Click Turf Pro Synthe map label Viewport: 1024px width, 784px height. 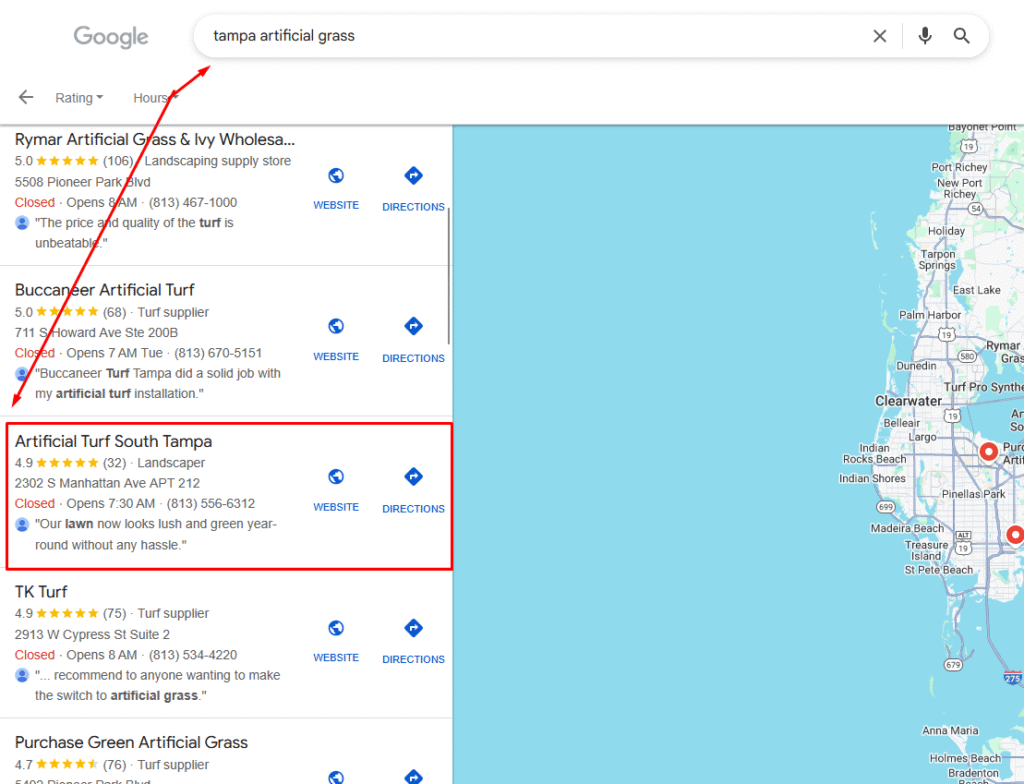tap(984, 387)
